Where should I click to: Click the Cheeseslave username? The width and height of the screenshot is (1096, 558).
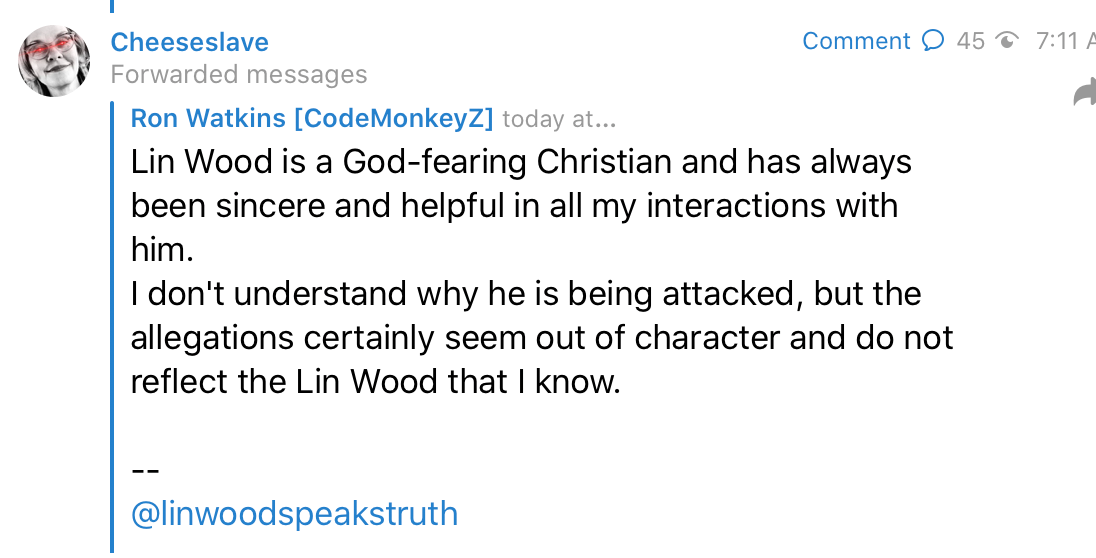[x=189, y=42]
